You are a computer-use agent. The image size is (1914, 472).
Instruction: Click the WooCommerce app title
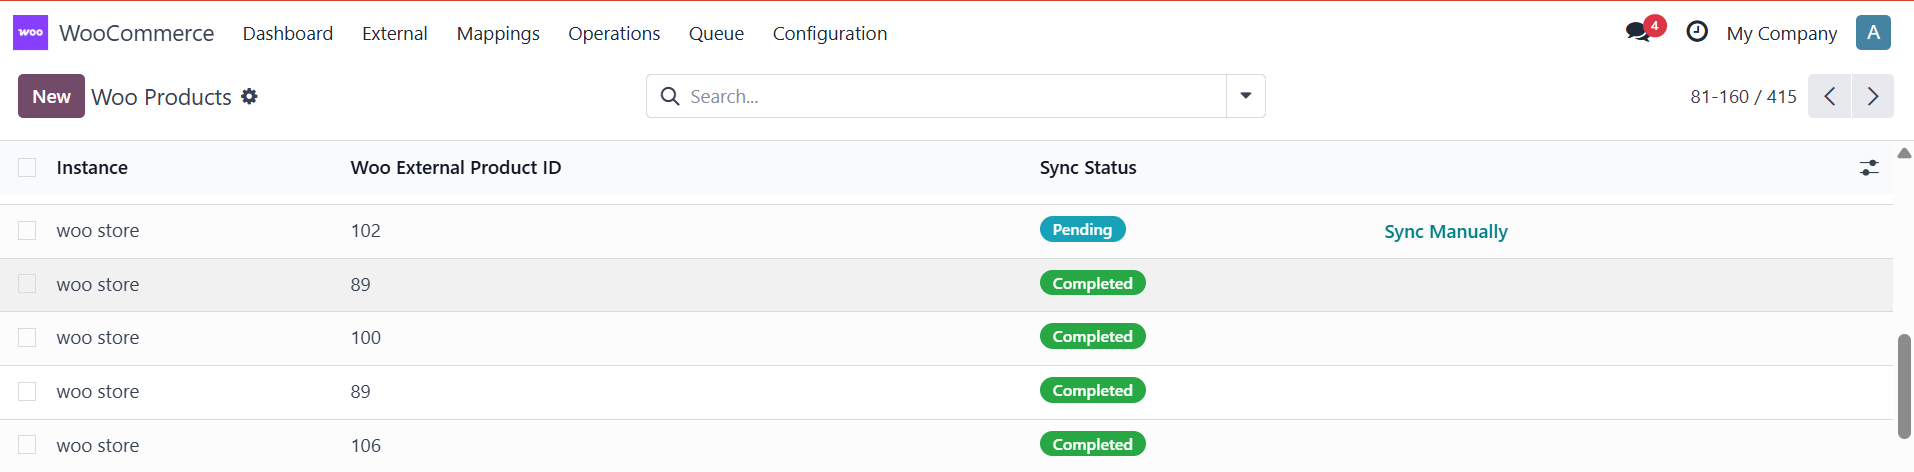[x=137, y=33]
